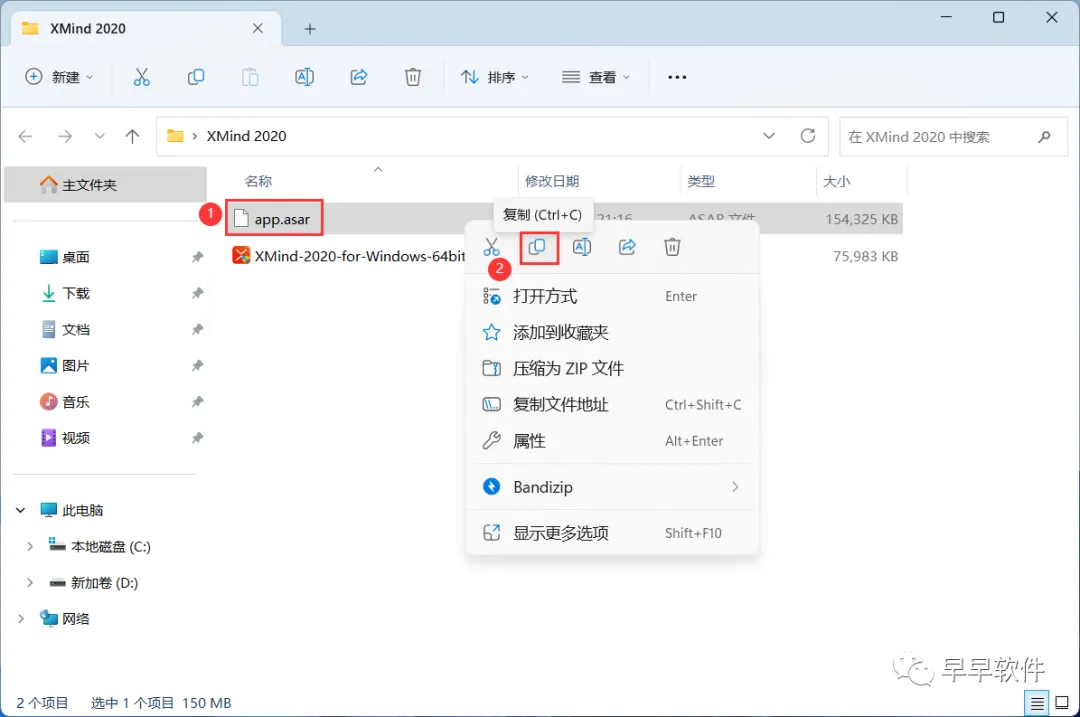
Task: Add a new tab with plus
Action: [x=310, y=29]
